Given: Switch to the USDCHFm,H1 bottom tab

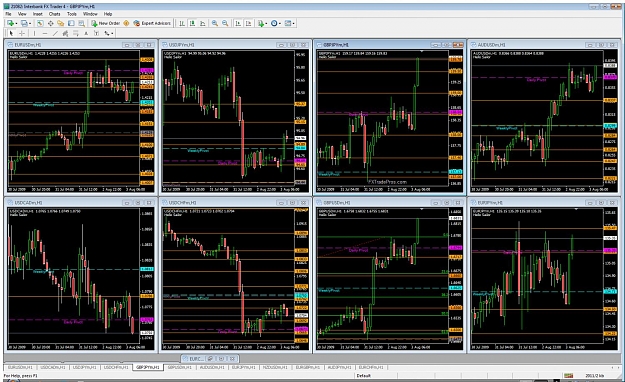Looking at the screenshot, I should (x=116, y=367).
